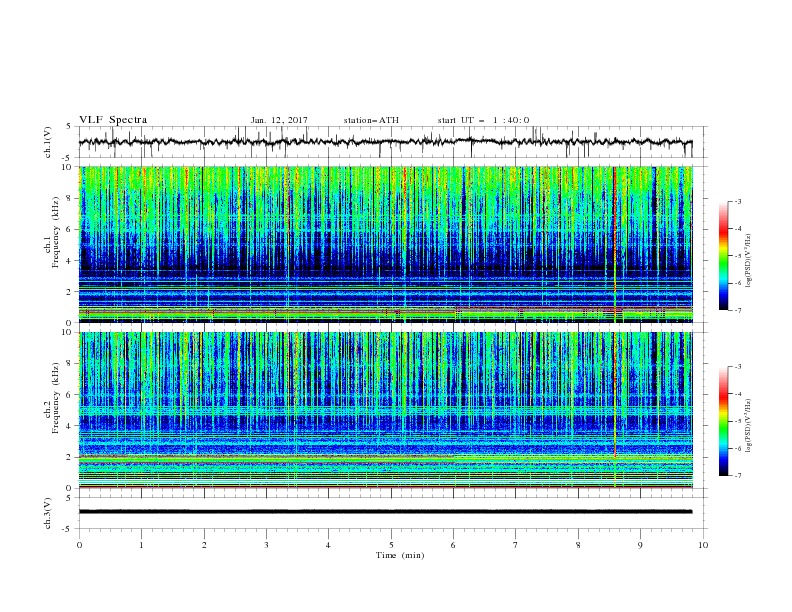Click the "VLF Spectra" title text
The width and height of the screenshot is (792, 612).
click(113, 120)
